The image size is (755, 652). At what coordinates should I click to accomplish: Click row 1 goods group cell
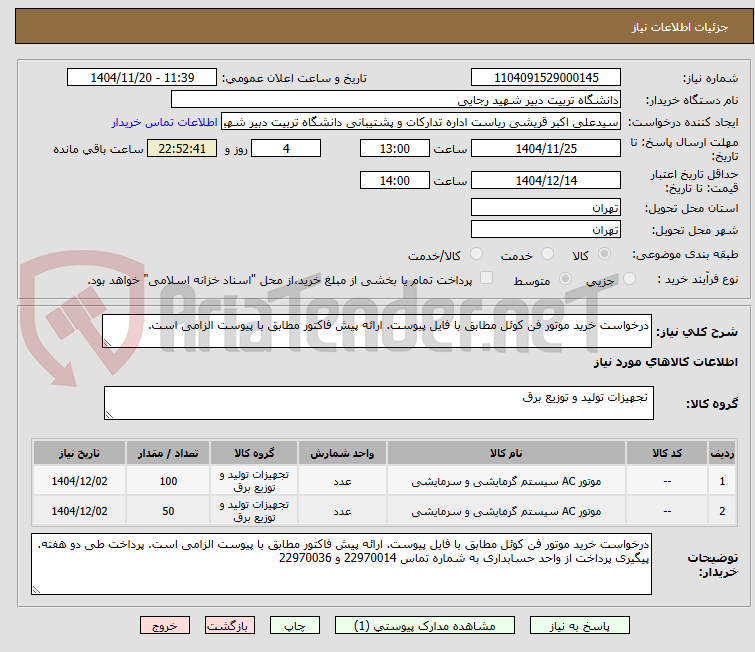point(254,481)
